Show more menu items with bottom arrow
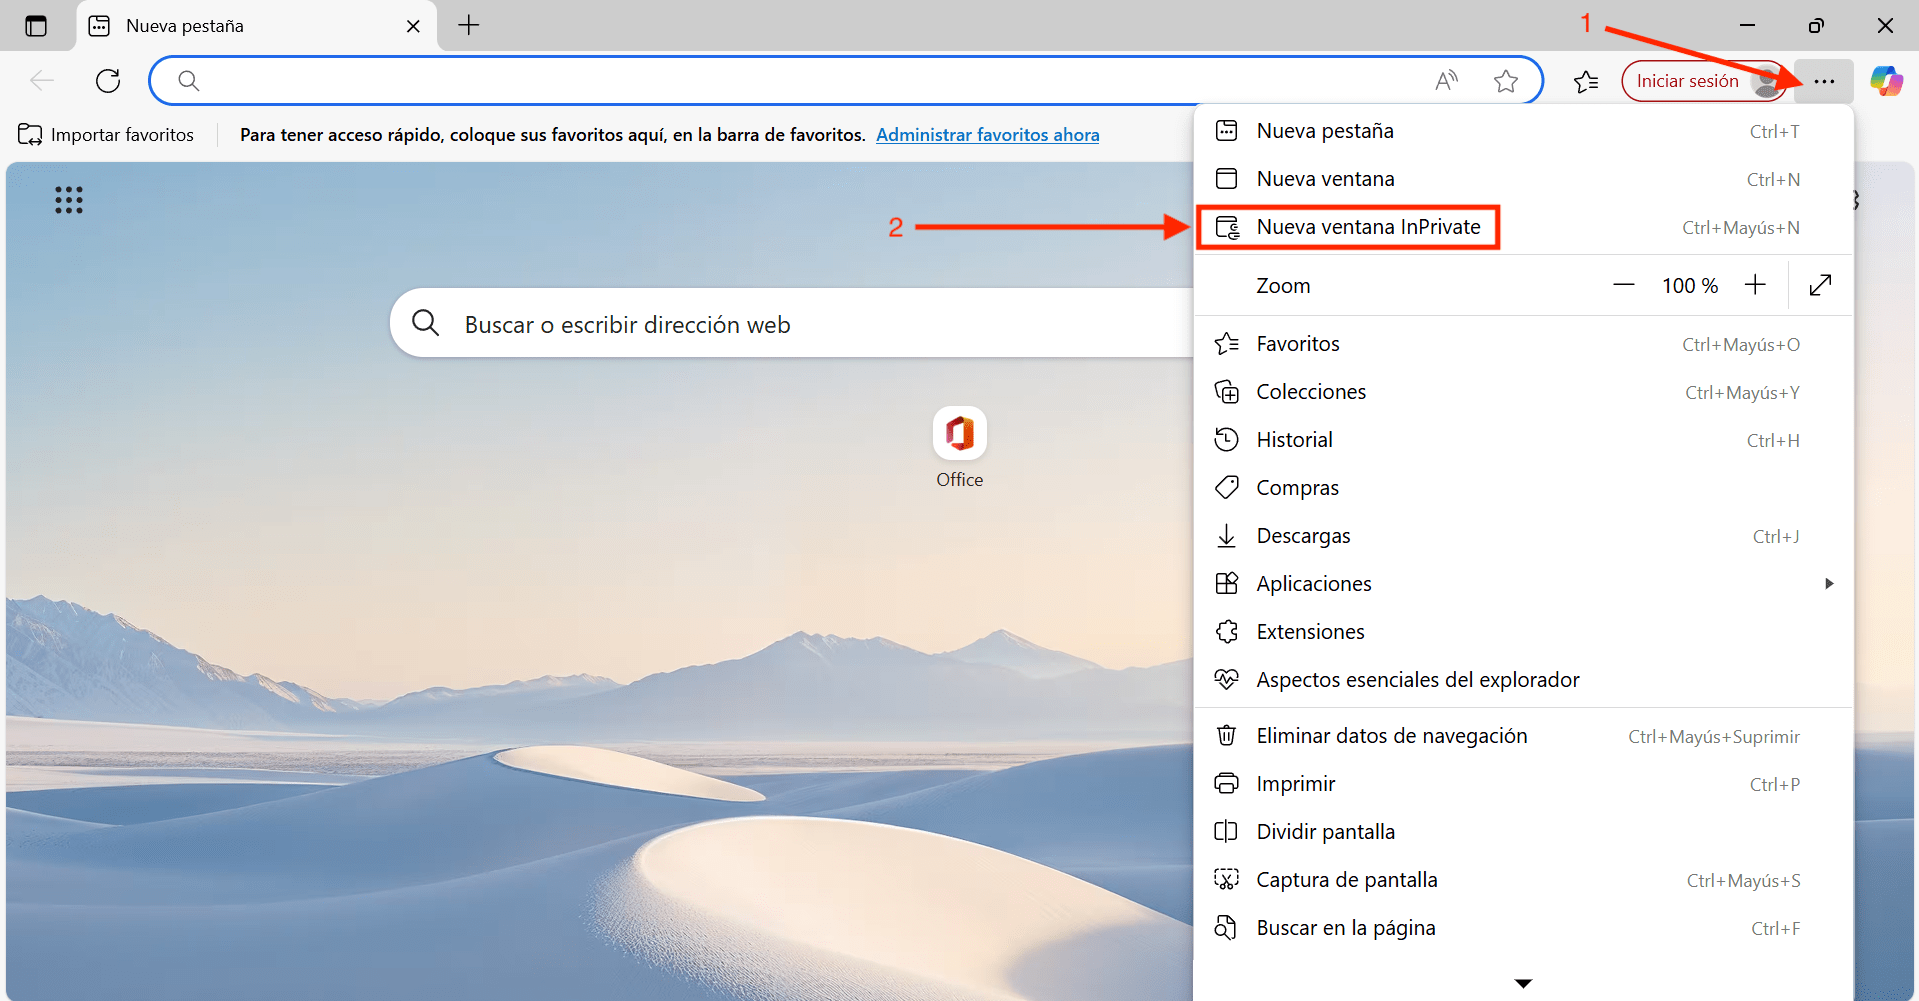1919x1001 pixels. click(x=1523, y=983)
